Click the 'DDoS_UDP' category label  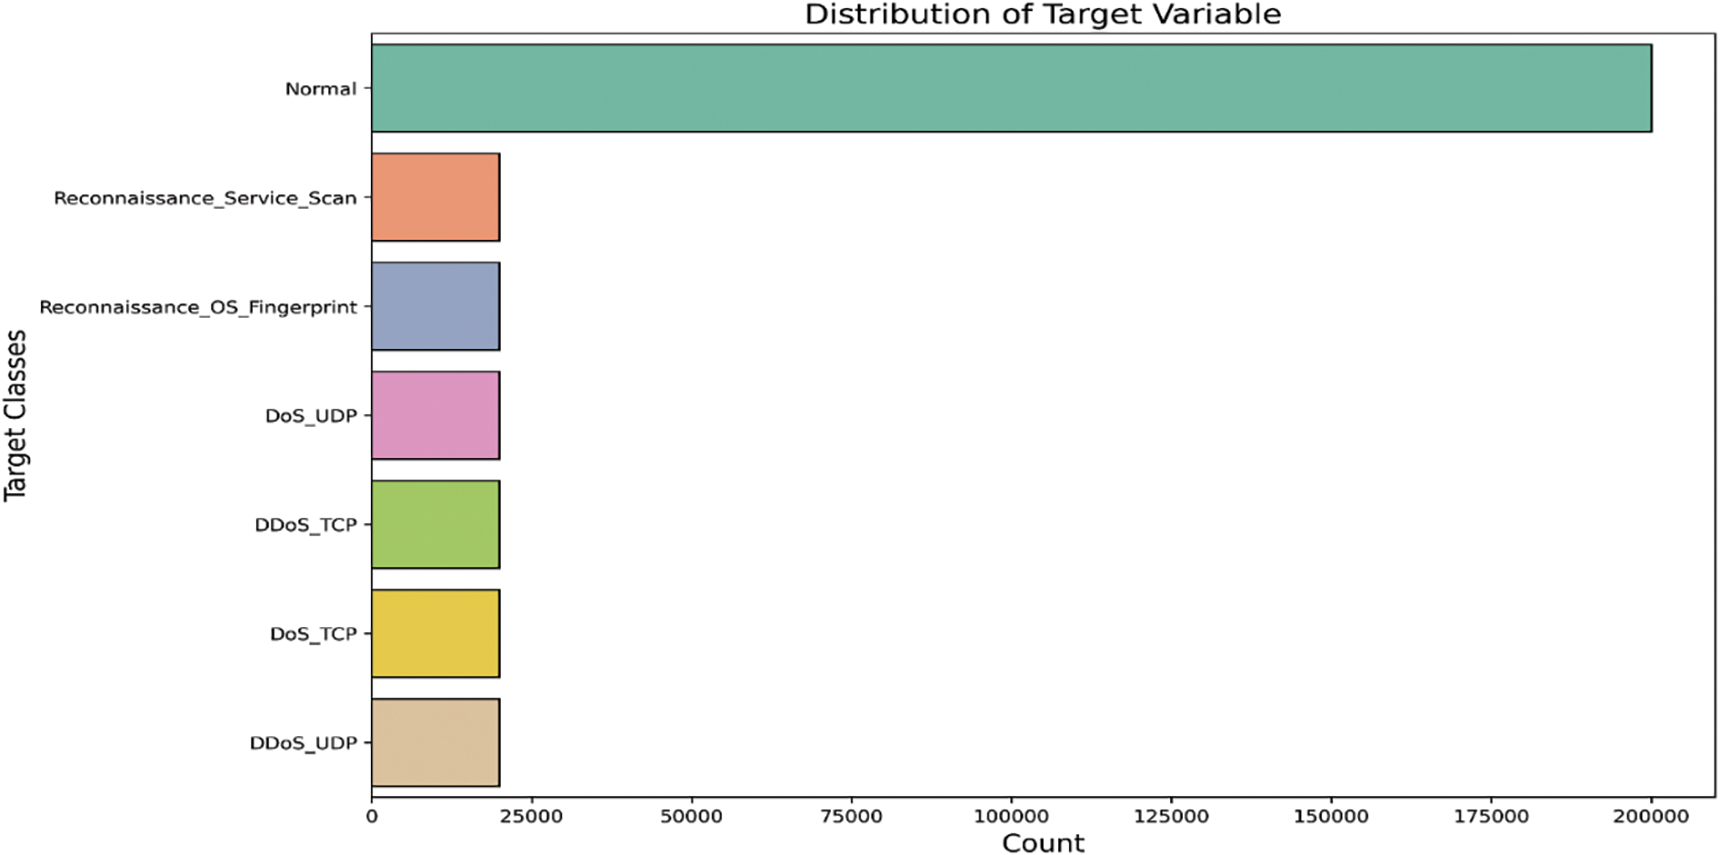(303, 743)
